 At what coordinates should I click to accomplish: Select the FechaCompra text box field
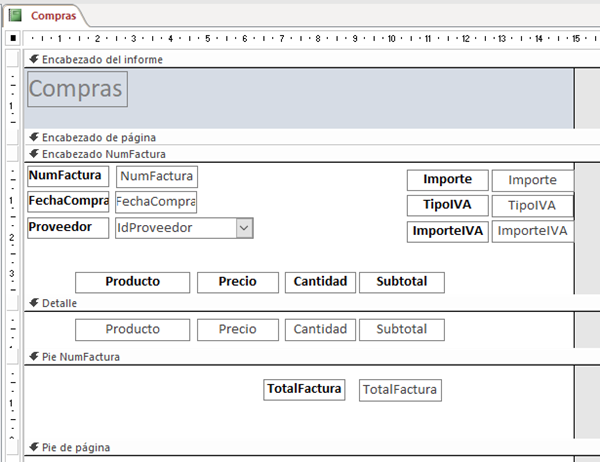[156, 202]
